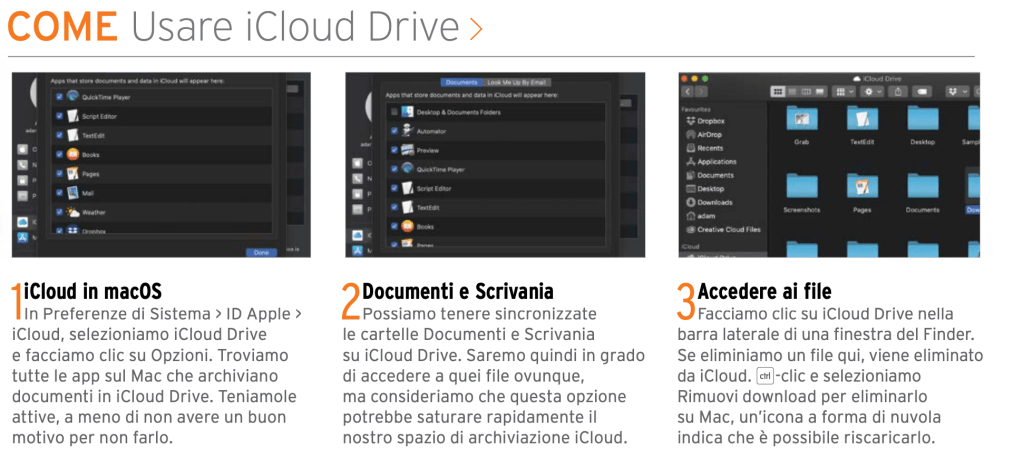1023x457 pixels.
Task: Switch to Look Me Up By Email tab
Action: [x=516, y=81]
